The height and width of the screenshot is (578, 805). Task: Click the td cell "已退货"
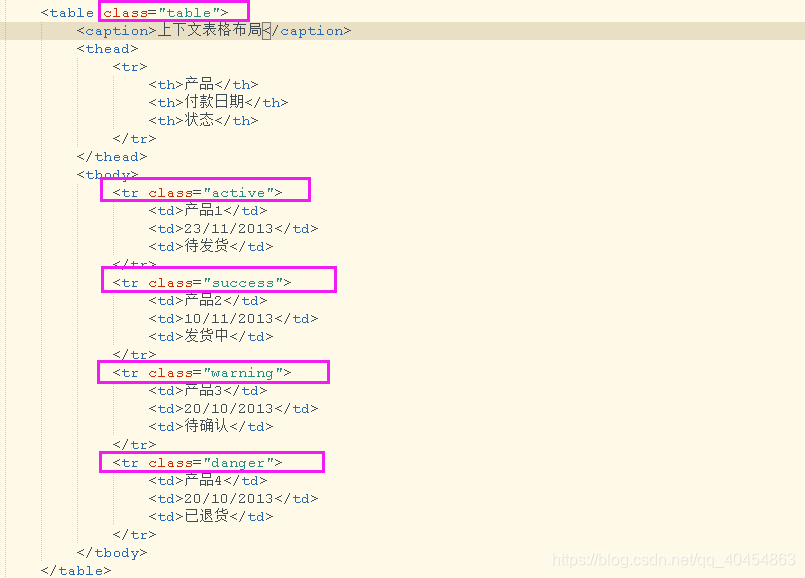[x=211, y=516]
